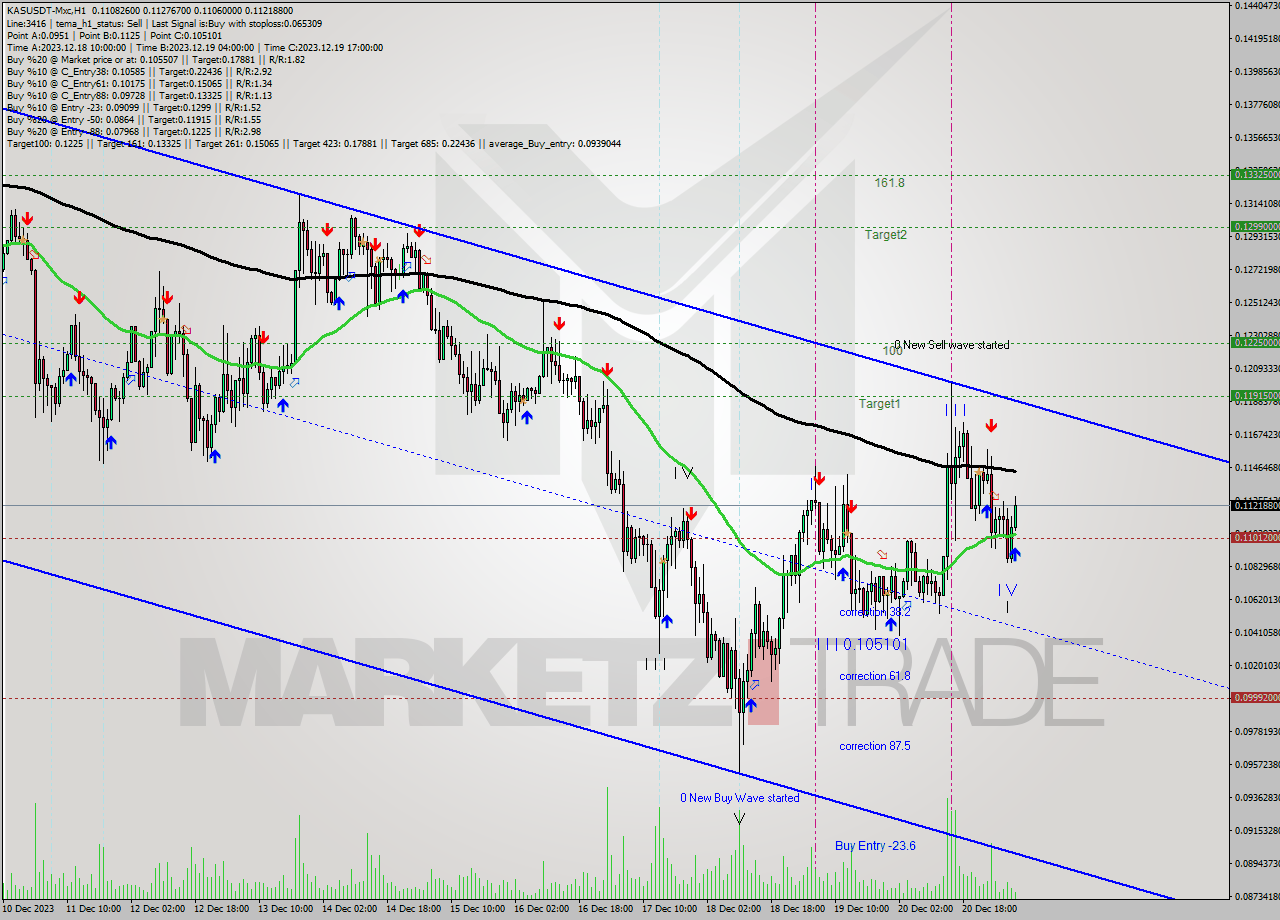
Task: Click the 0.10829680 price axis value
Action: 1256,567
